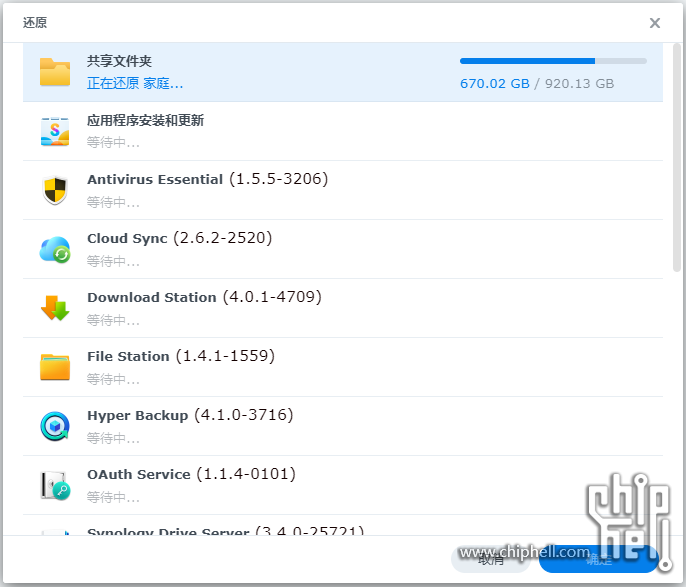Click 等待中 status under Antivirus Essential
Image resolution: width=686 pixels, height=587 pixels.
(x=113, y=202)
